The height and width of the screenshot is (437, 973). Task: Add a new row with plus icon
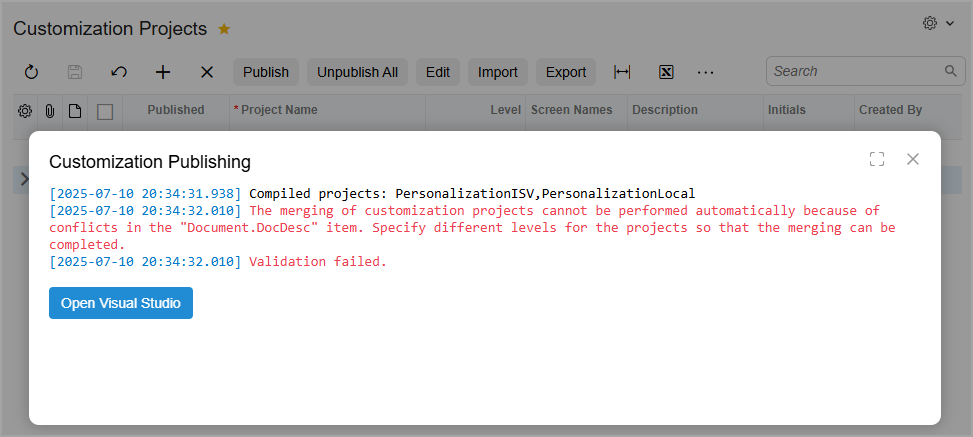[x=163, y=72]
